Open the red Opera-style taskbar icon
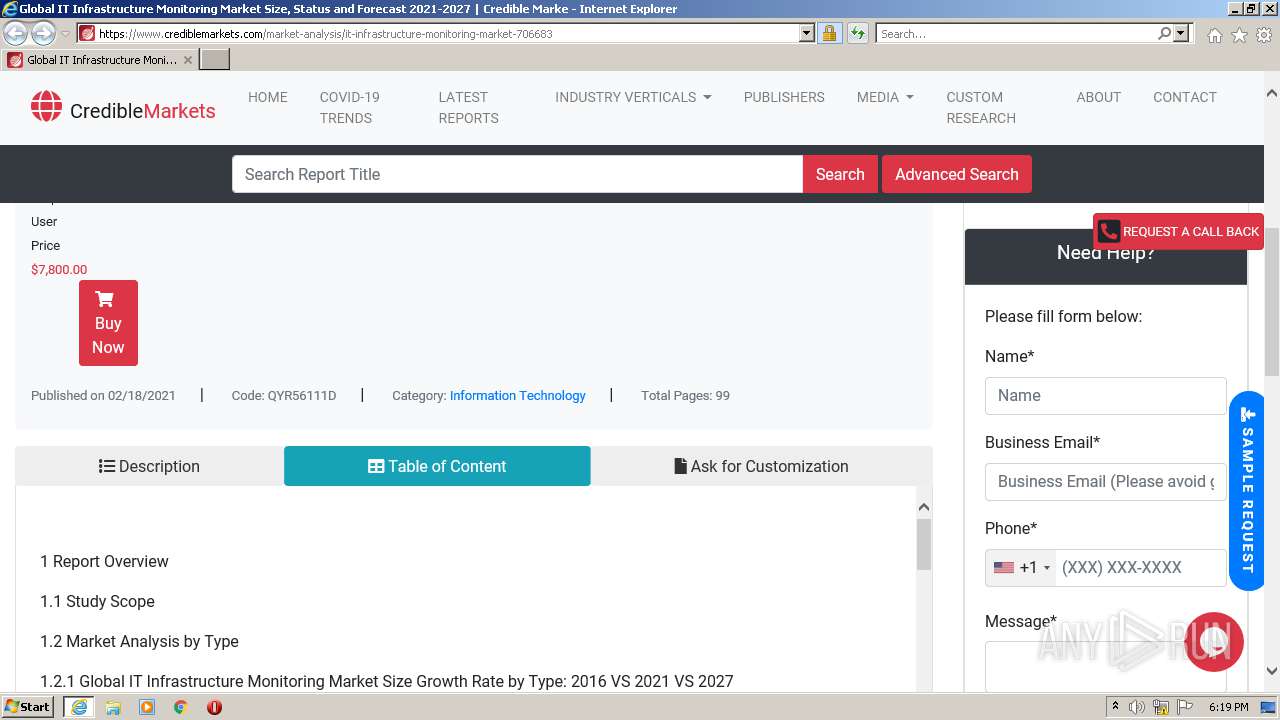 click(x=214, y=707)
